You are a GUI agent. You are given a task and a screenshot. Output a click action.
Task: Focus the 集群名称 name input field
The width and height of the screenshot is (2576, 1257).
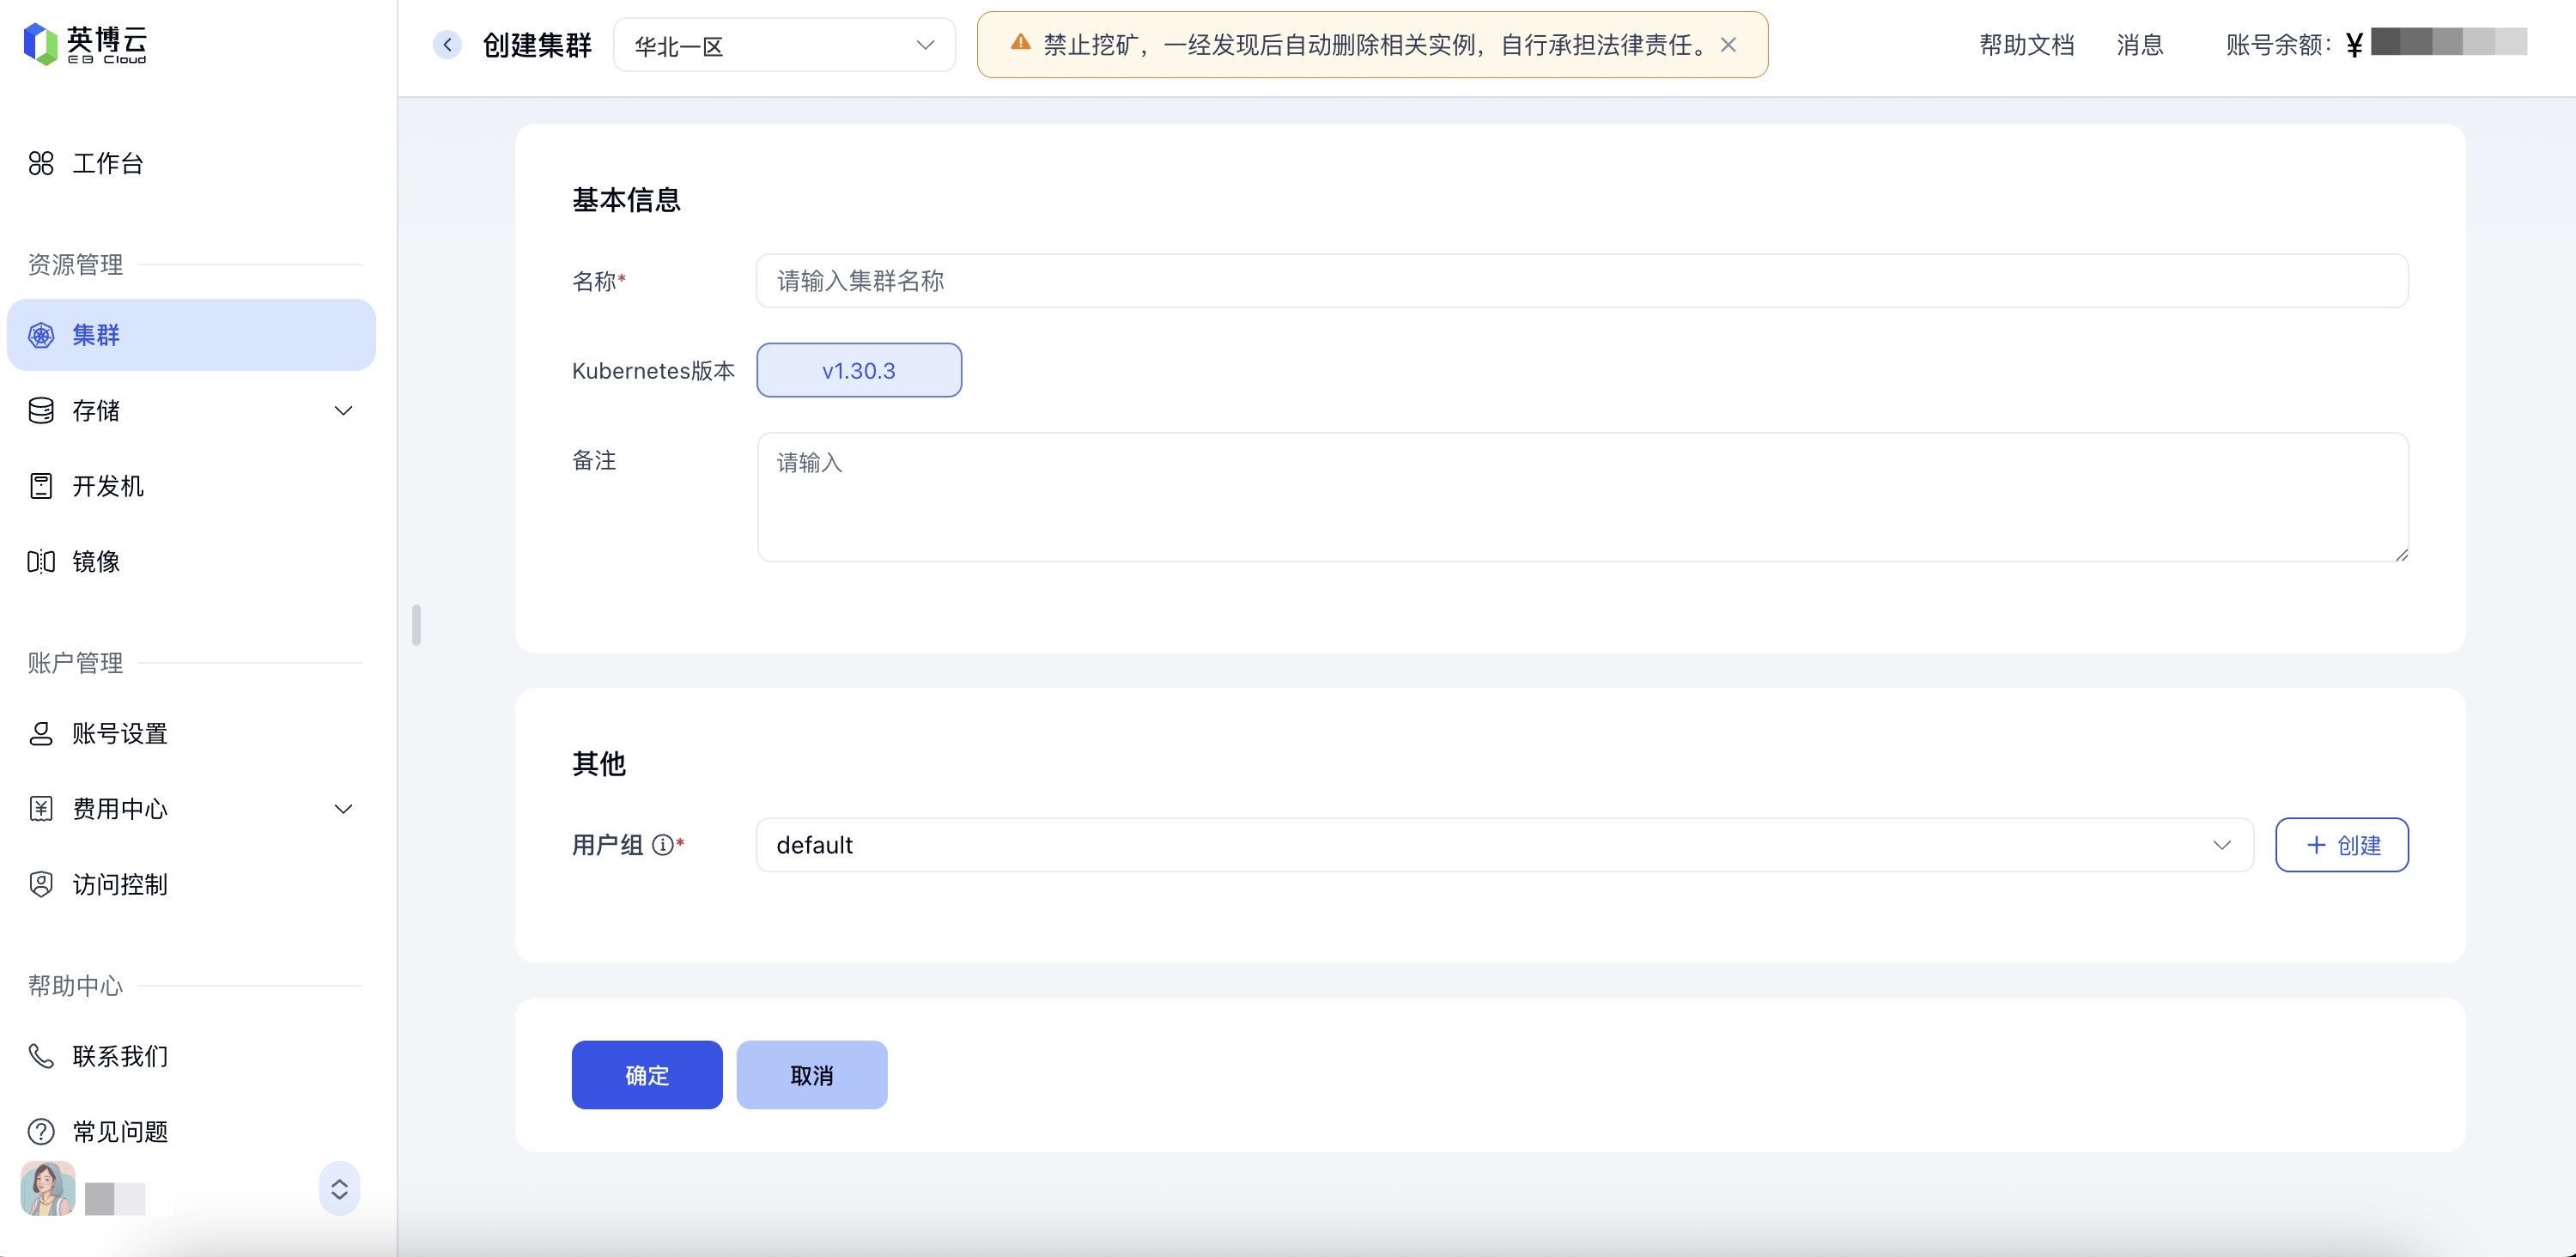tap(1582, 281)
